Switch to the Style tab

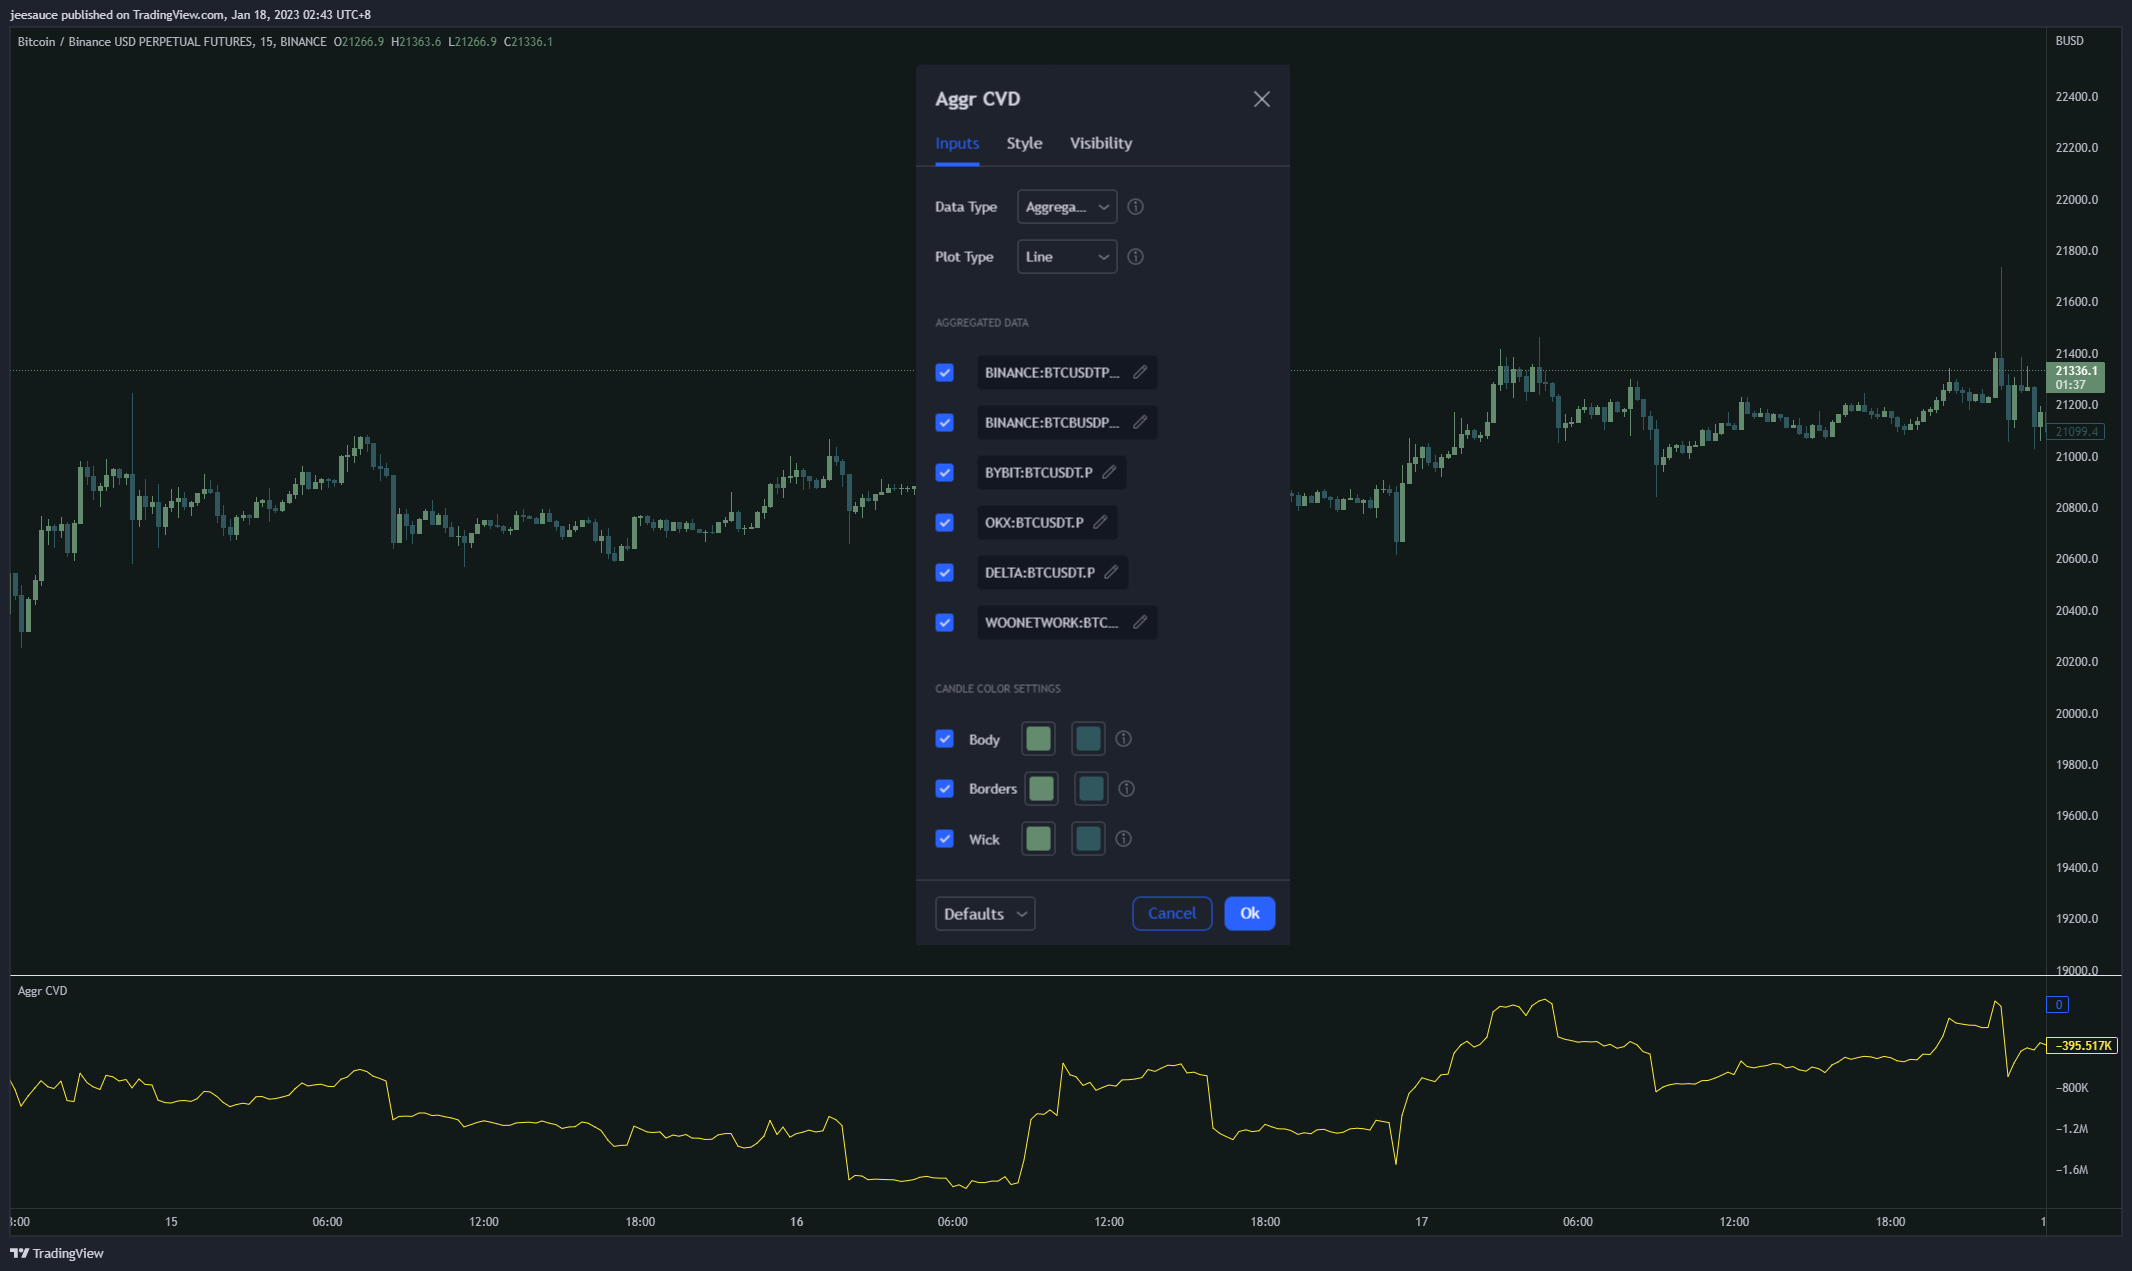click(x=1024, y=143)
